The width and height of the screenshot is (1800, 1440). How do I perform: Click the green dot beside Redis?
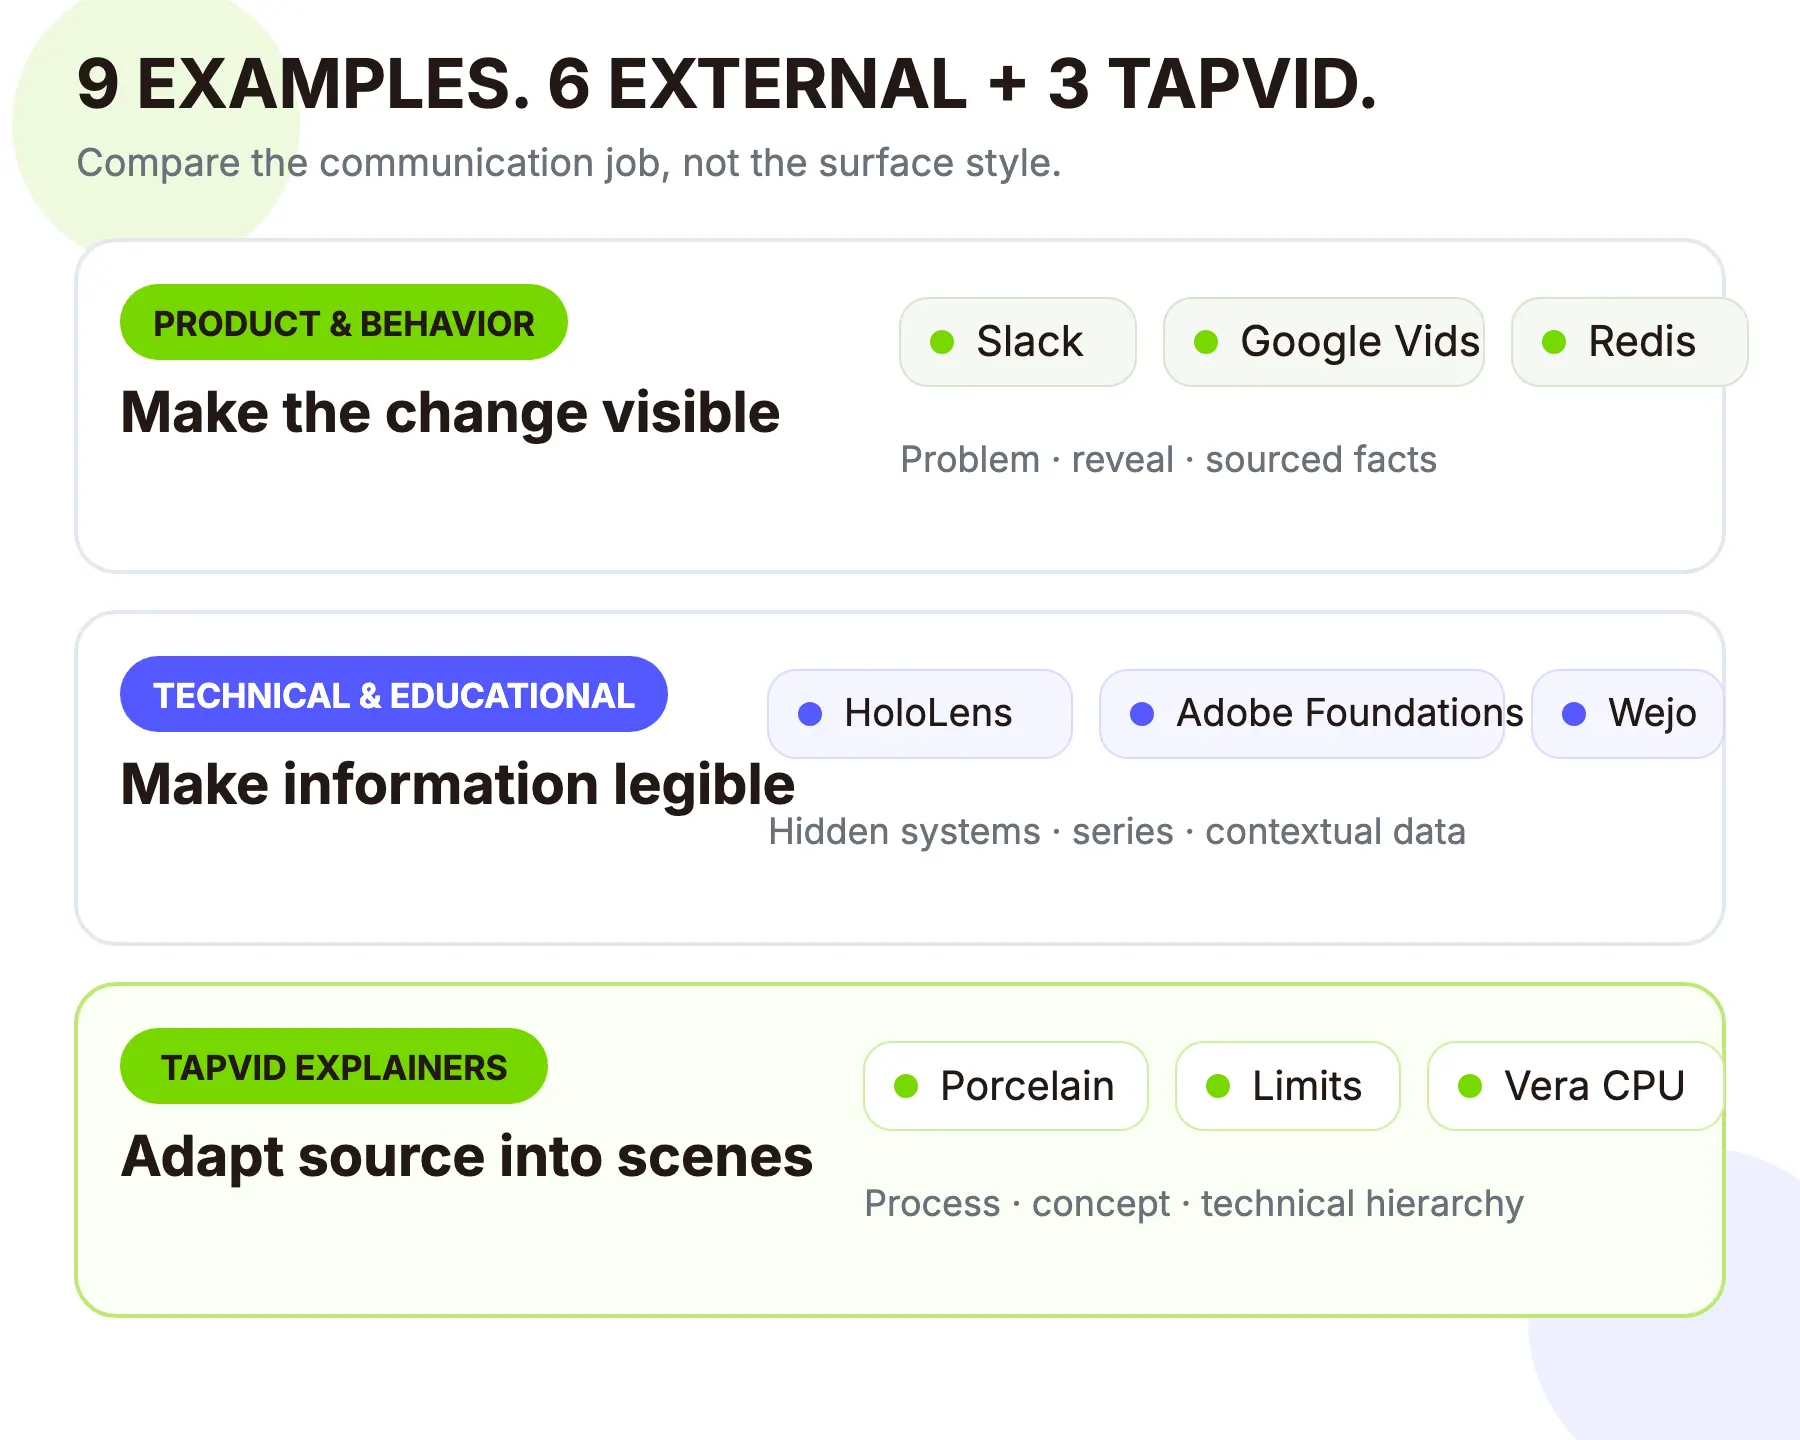pyautogui.click(x=1554, y=342)
